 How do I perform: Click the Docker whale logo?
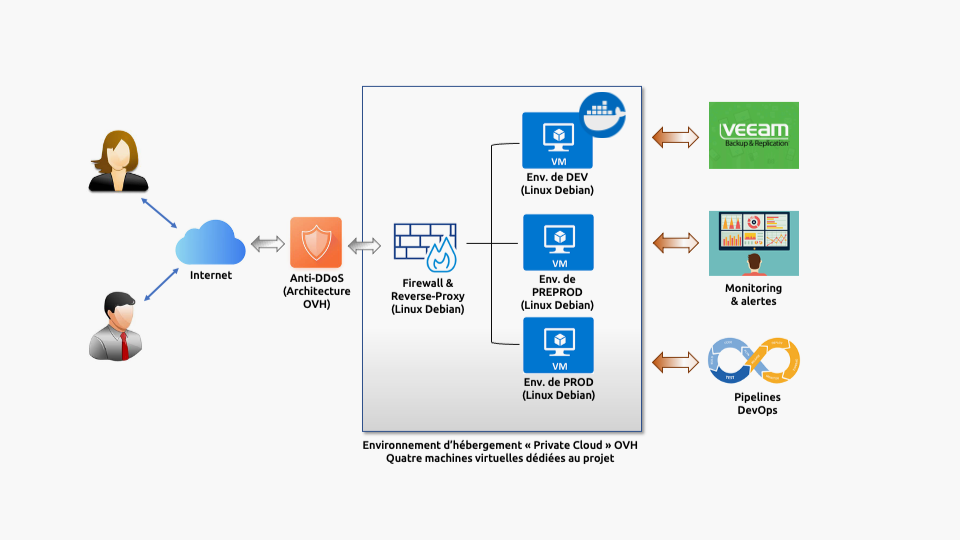tap(603, 111)
